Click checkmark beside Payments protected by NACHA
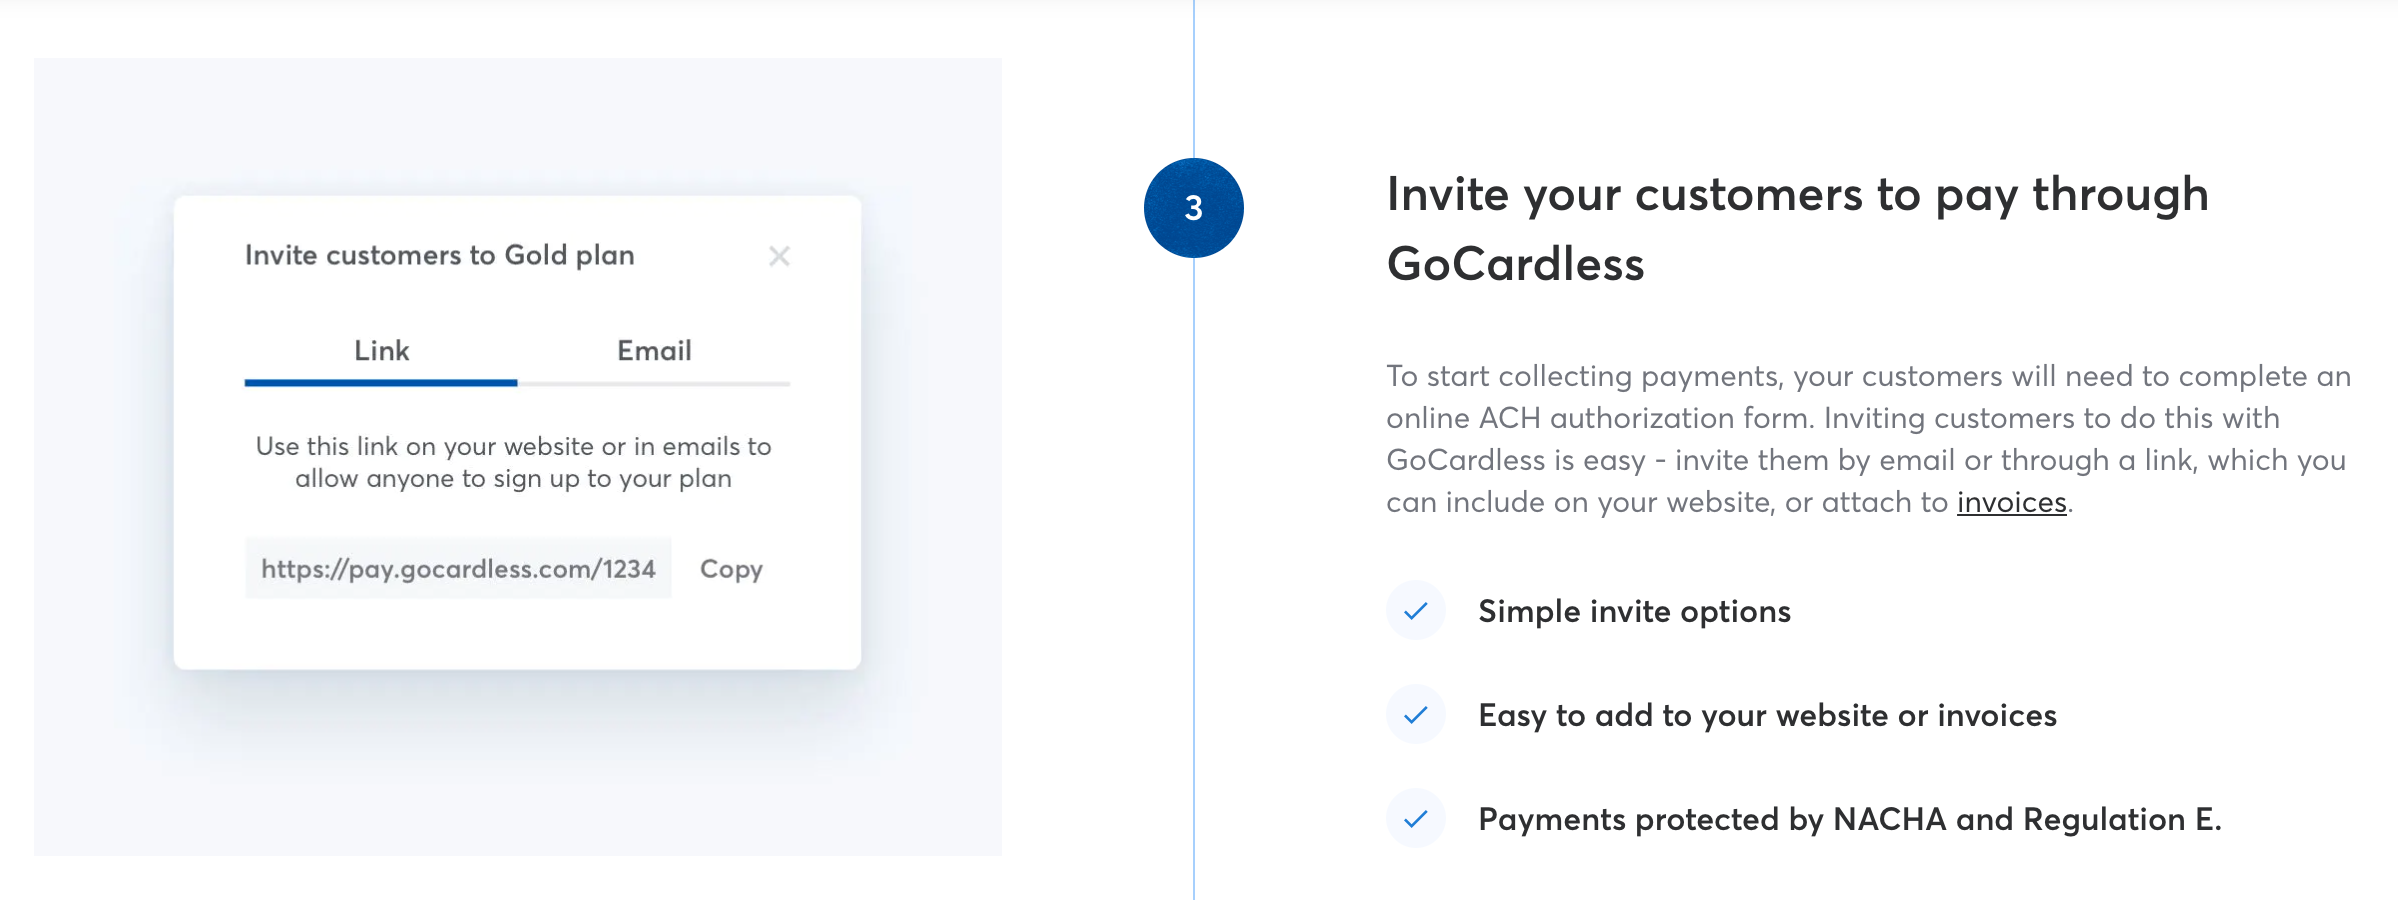 click(1415, 819)
